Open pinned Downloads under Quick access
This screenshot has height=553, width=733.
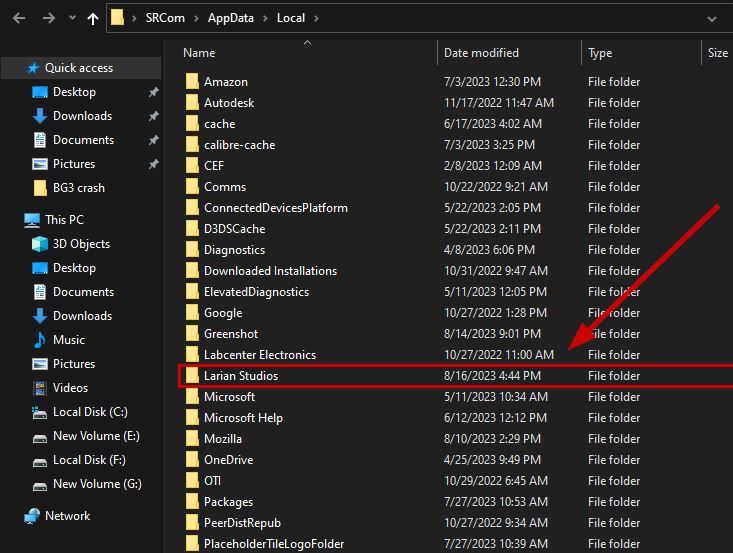tap(82, 116)
